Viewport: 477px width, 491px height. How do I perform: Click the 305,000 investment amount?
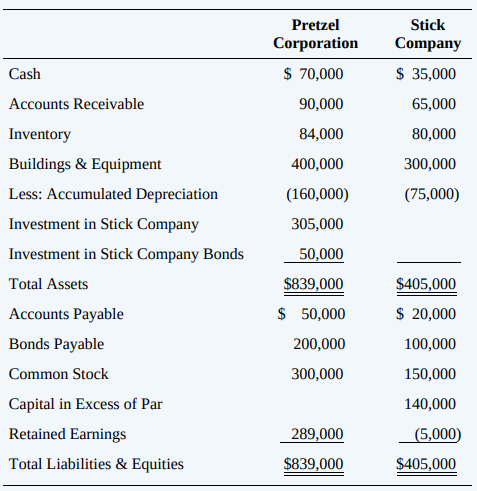point(317,224)
